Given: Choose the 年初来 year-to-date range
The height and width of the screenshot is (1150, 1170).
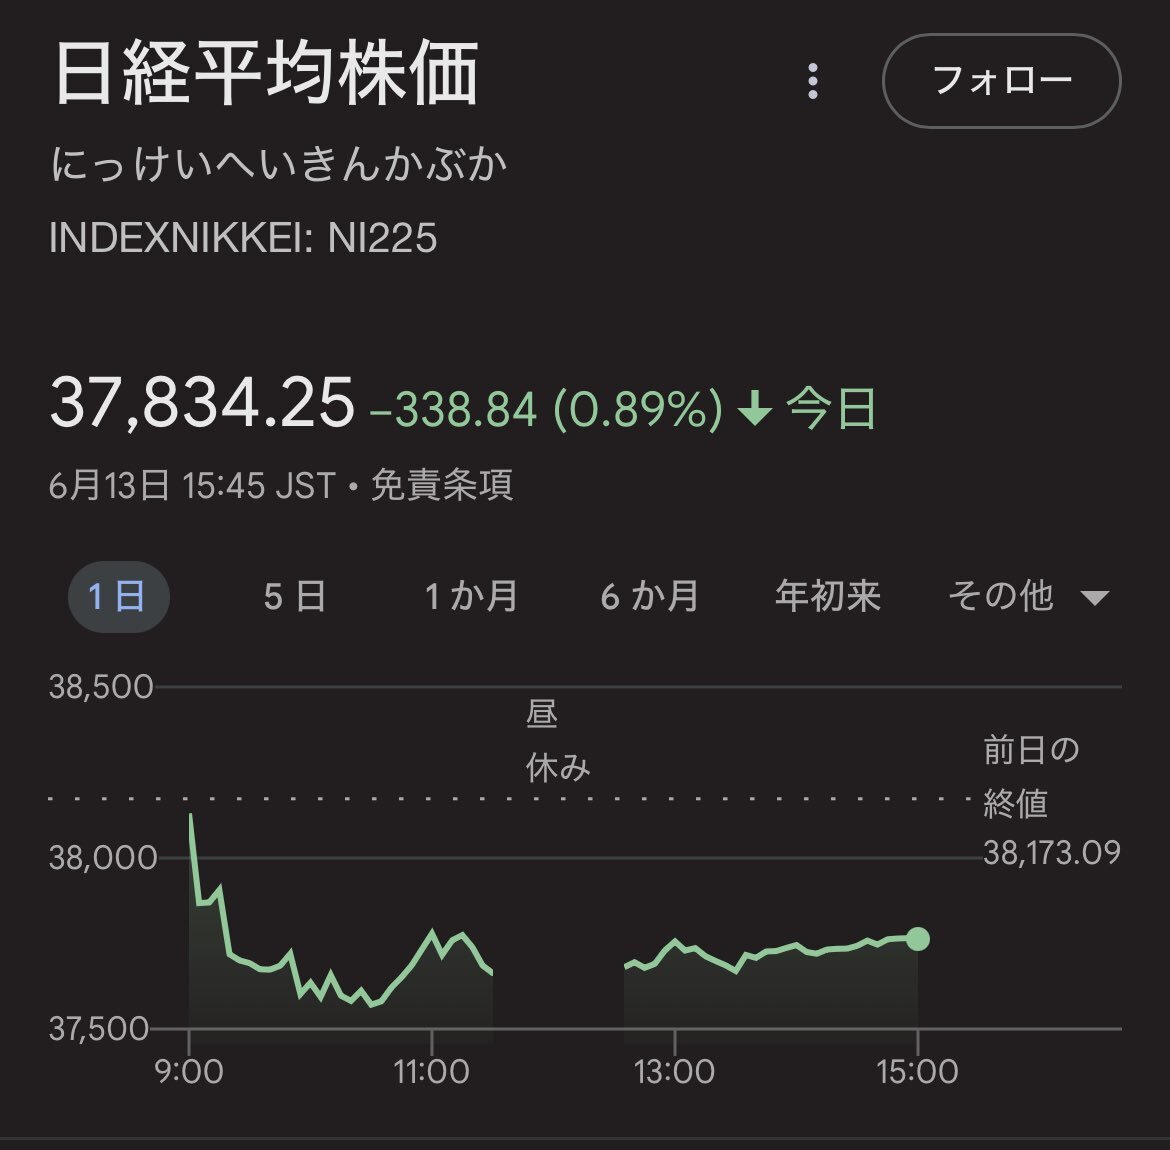Looking at the screenshot, I should pyautogui.click(x=827, y=597).
